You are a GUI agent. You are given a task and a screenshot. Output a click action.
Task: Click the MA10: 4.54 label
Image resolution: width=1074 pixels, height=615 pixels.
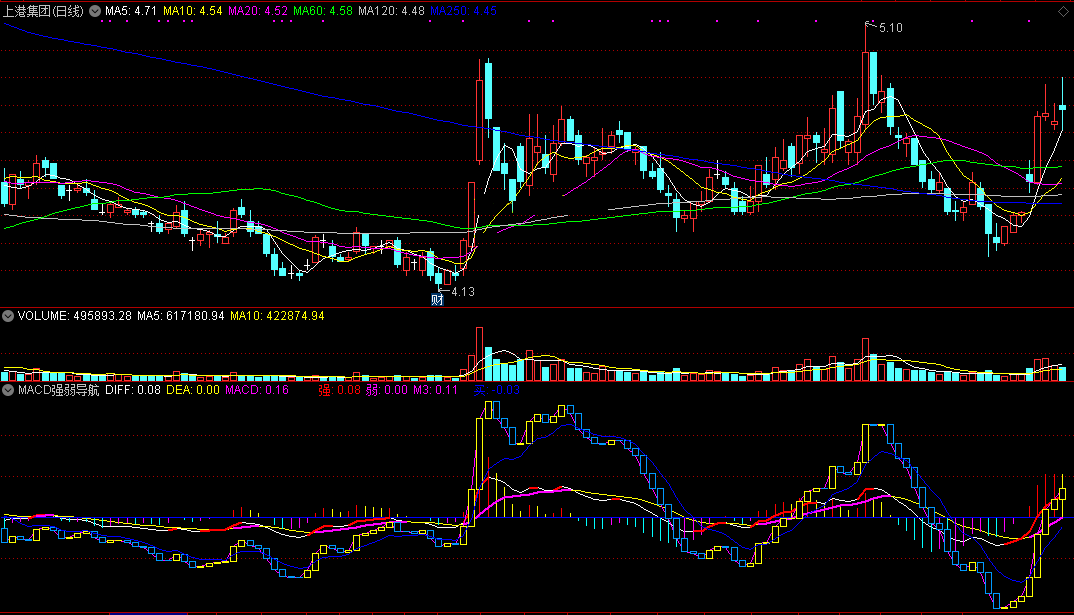[x=192, y=11]
